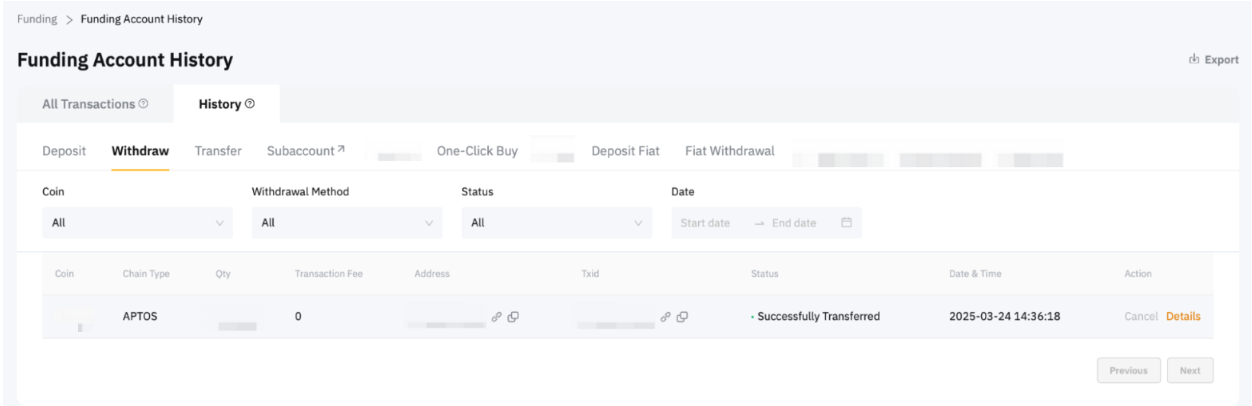The image size is (1252, 406).
Task: Click help icon beside All Transactions
Action: tap(144, 104)
